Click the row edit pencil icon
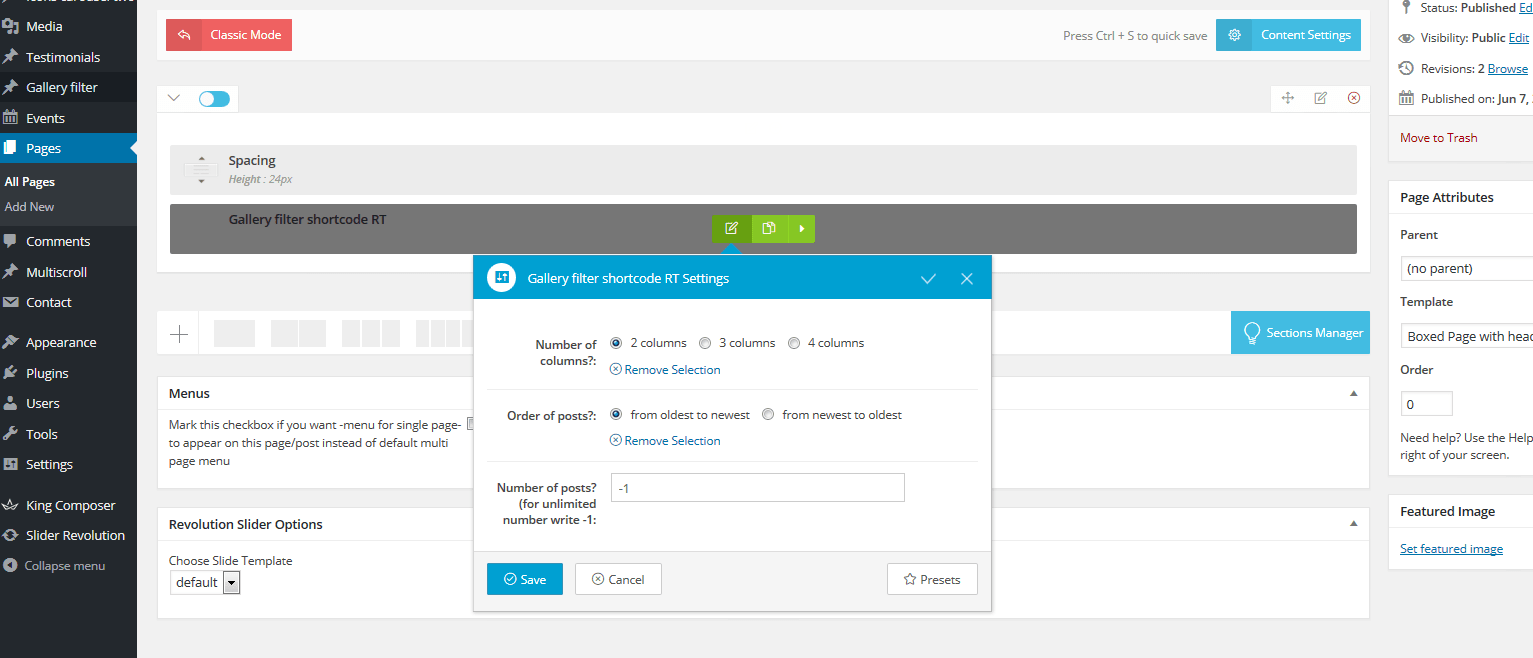 click(1320, 98)
